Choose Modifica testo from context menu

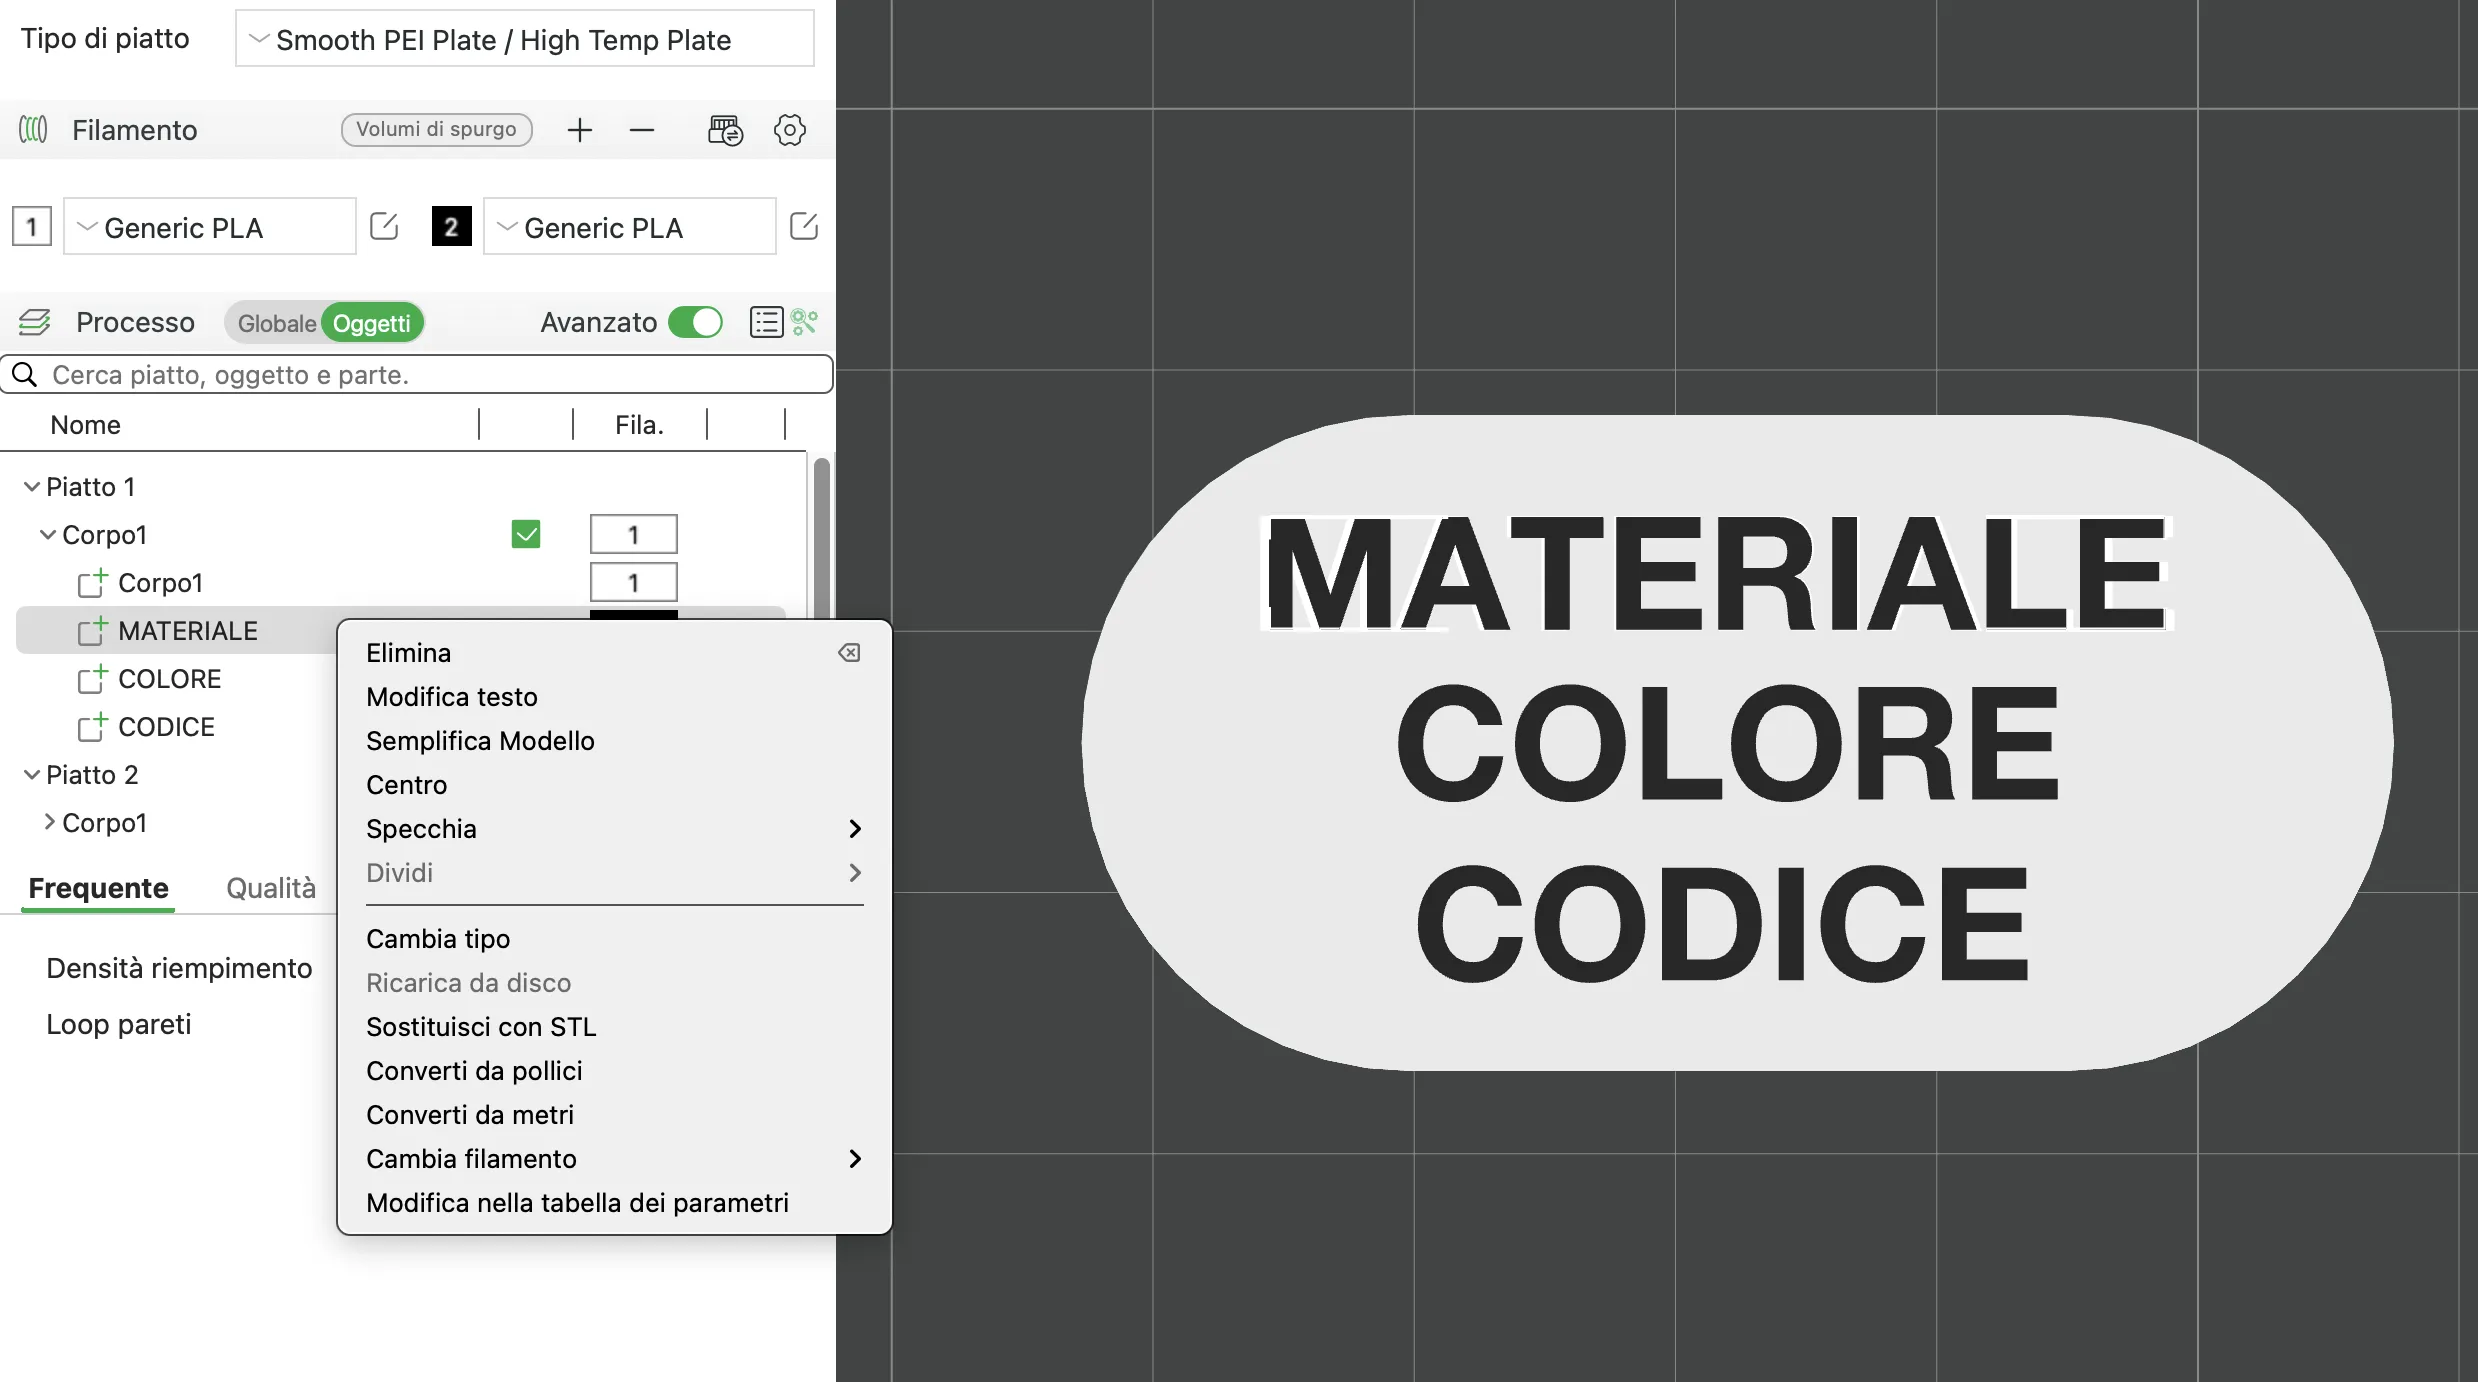click(452, 697)
